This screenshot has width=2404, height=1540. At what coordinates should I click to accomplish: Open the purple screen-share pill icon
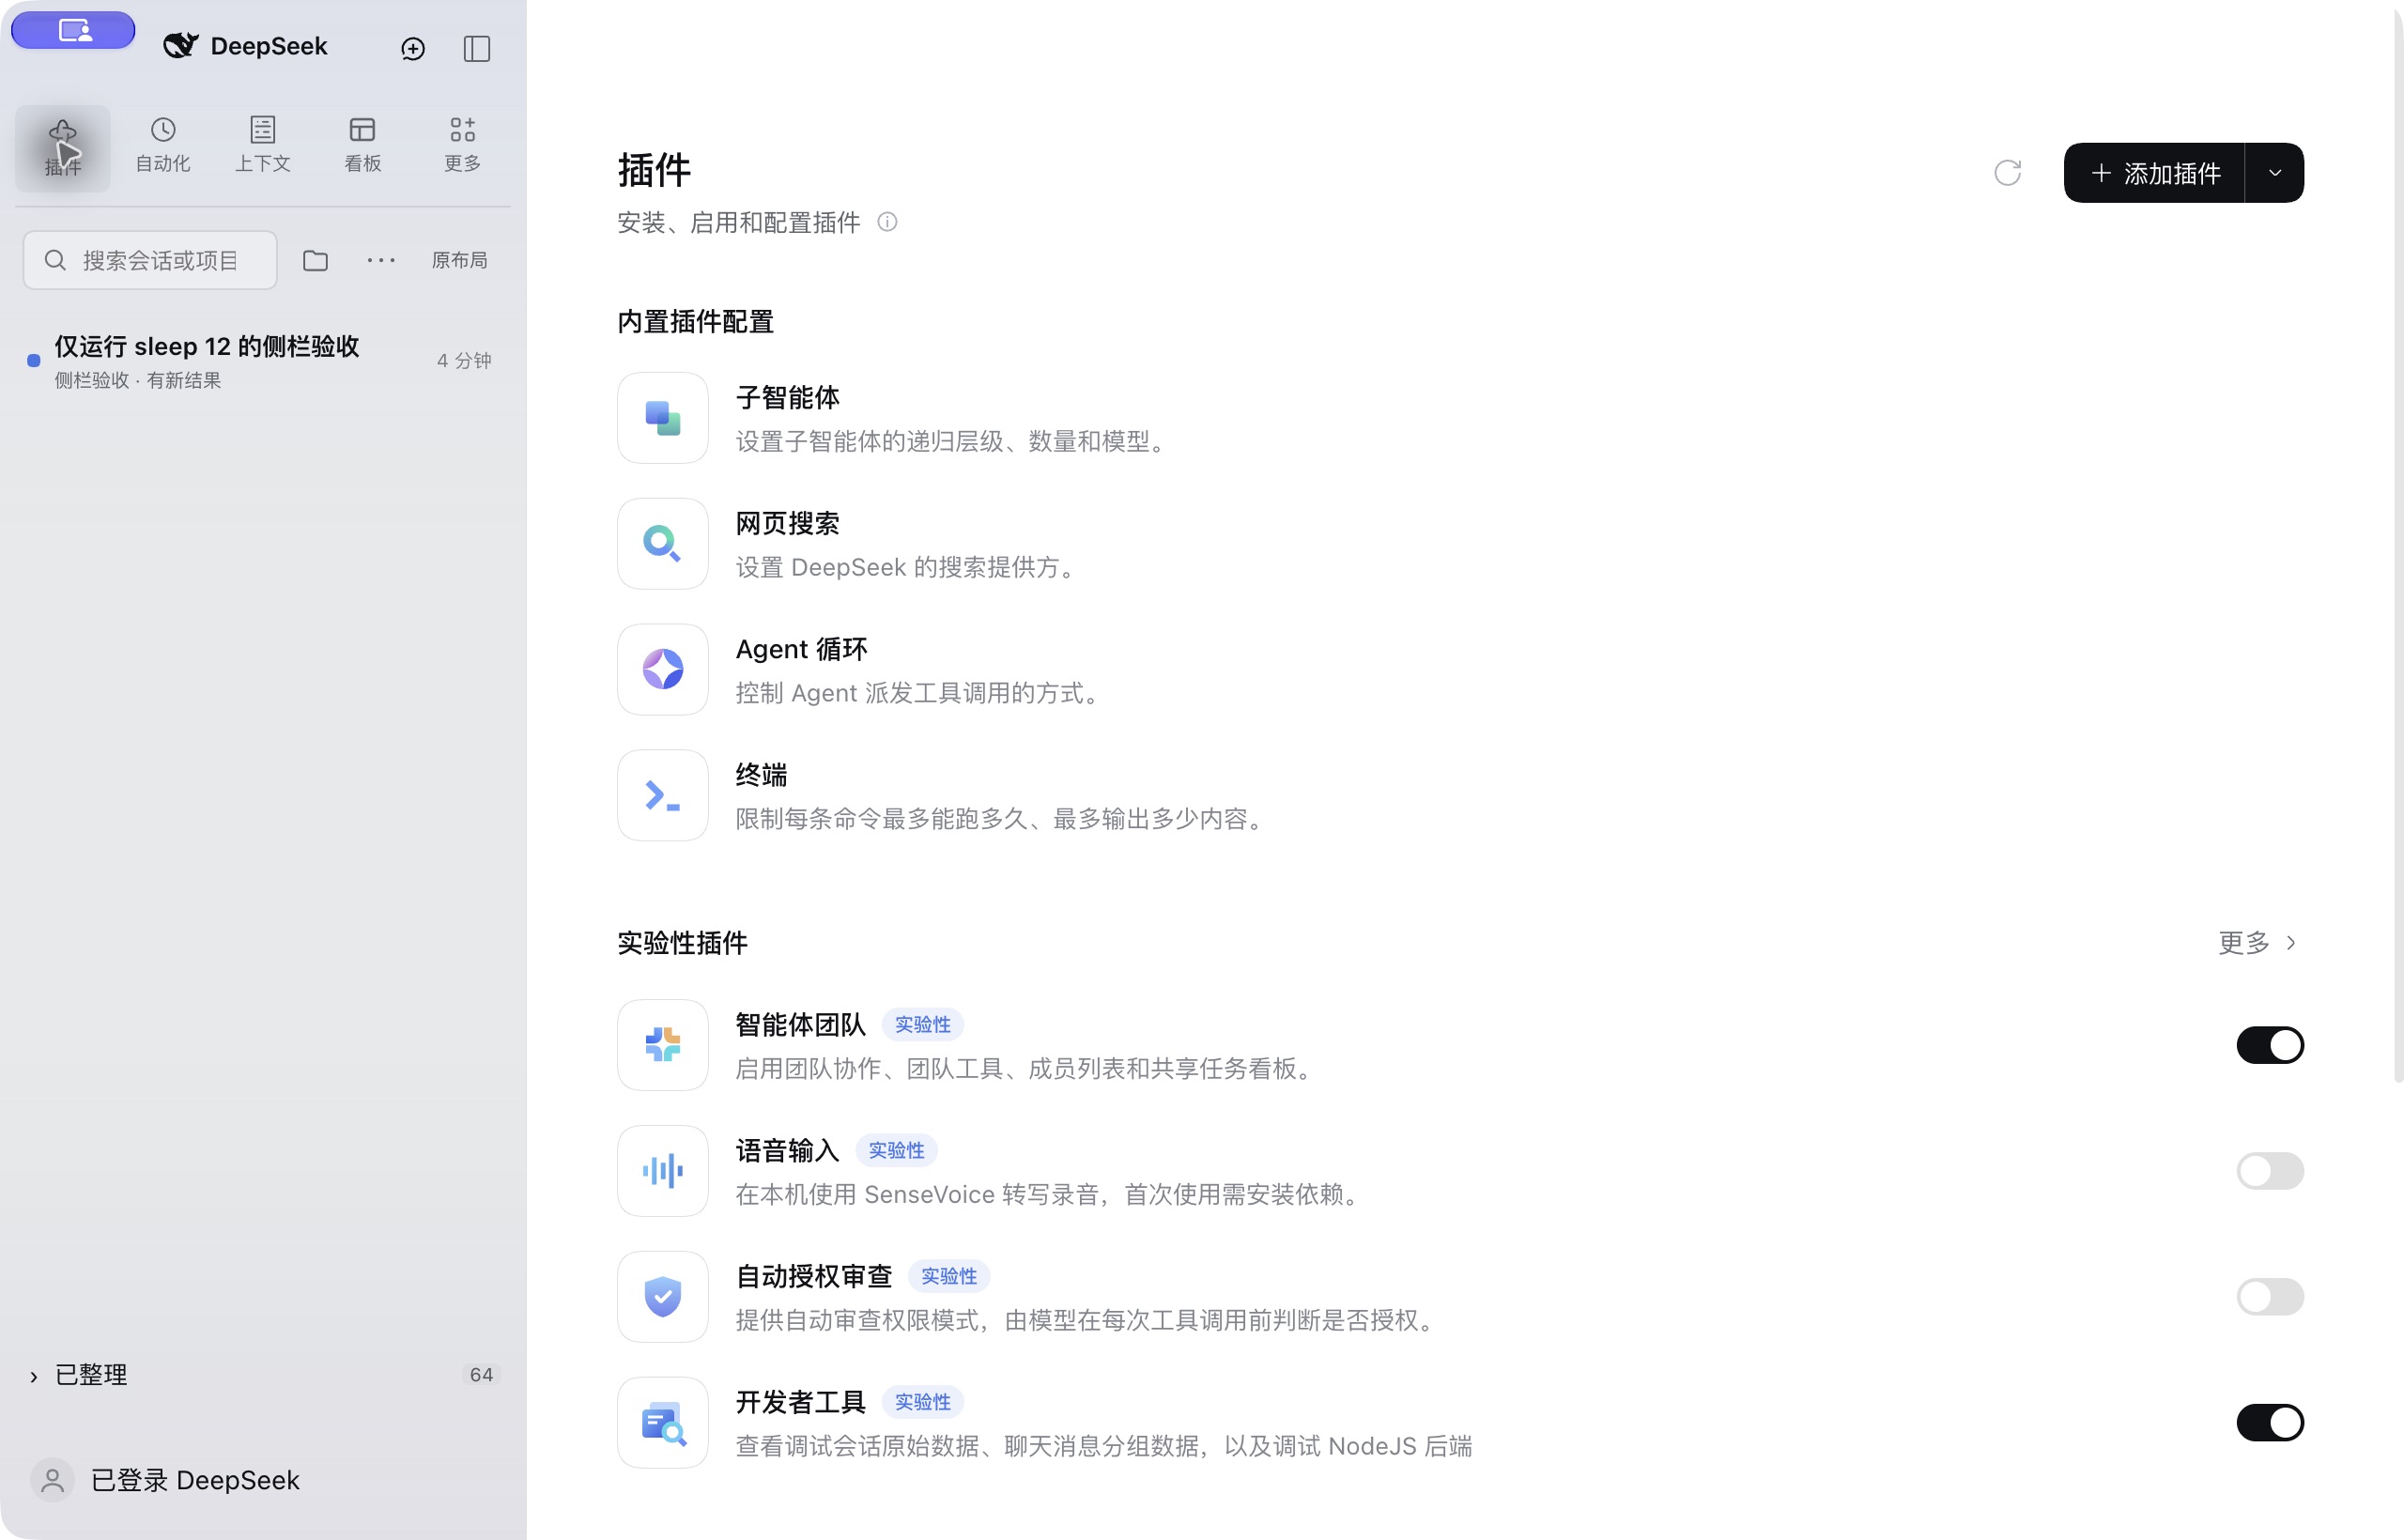pos(73,30)
